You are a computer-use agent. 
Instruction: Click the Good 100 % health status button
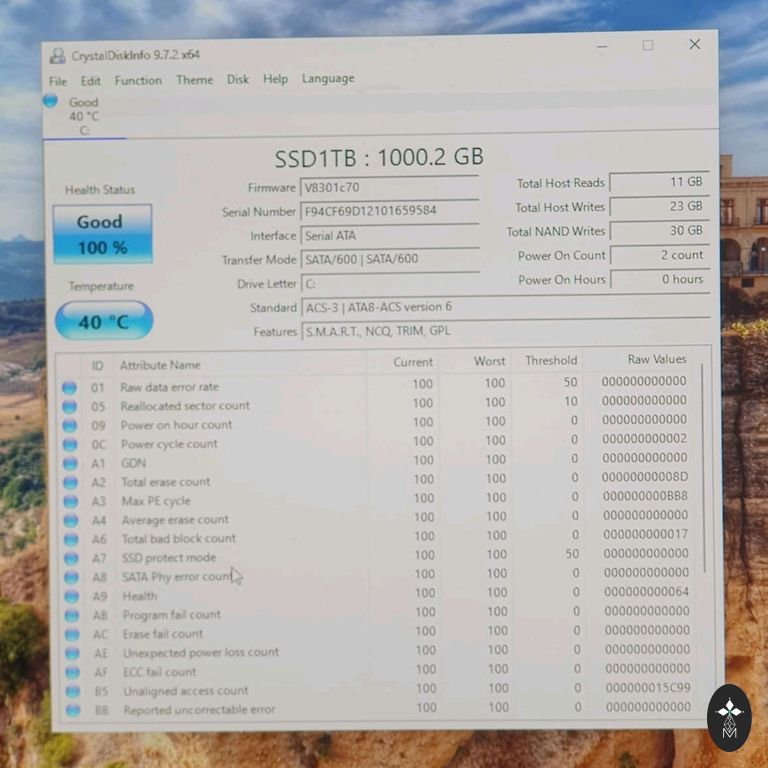(x=102, y=234)
